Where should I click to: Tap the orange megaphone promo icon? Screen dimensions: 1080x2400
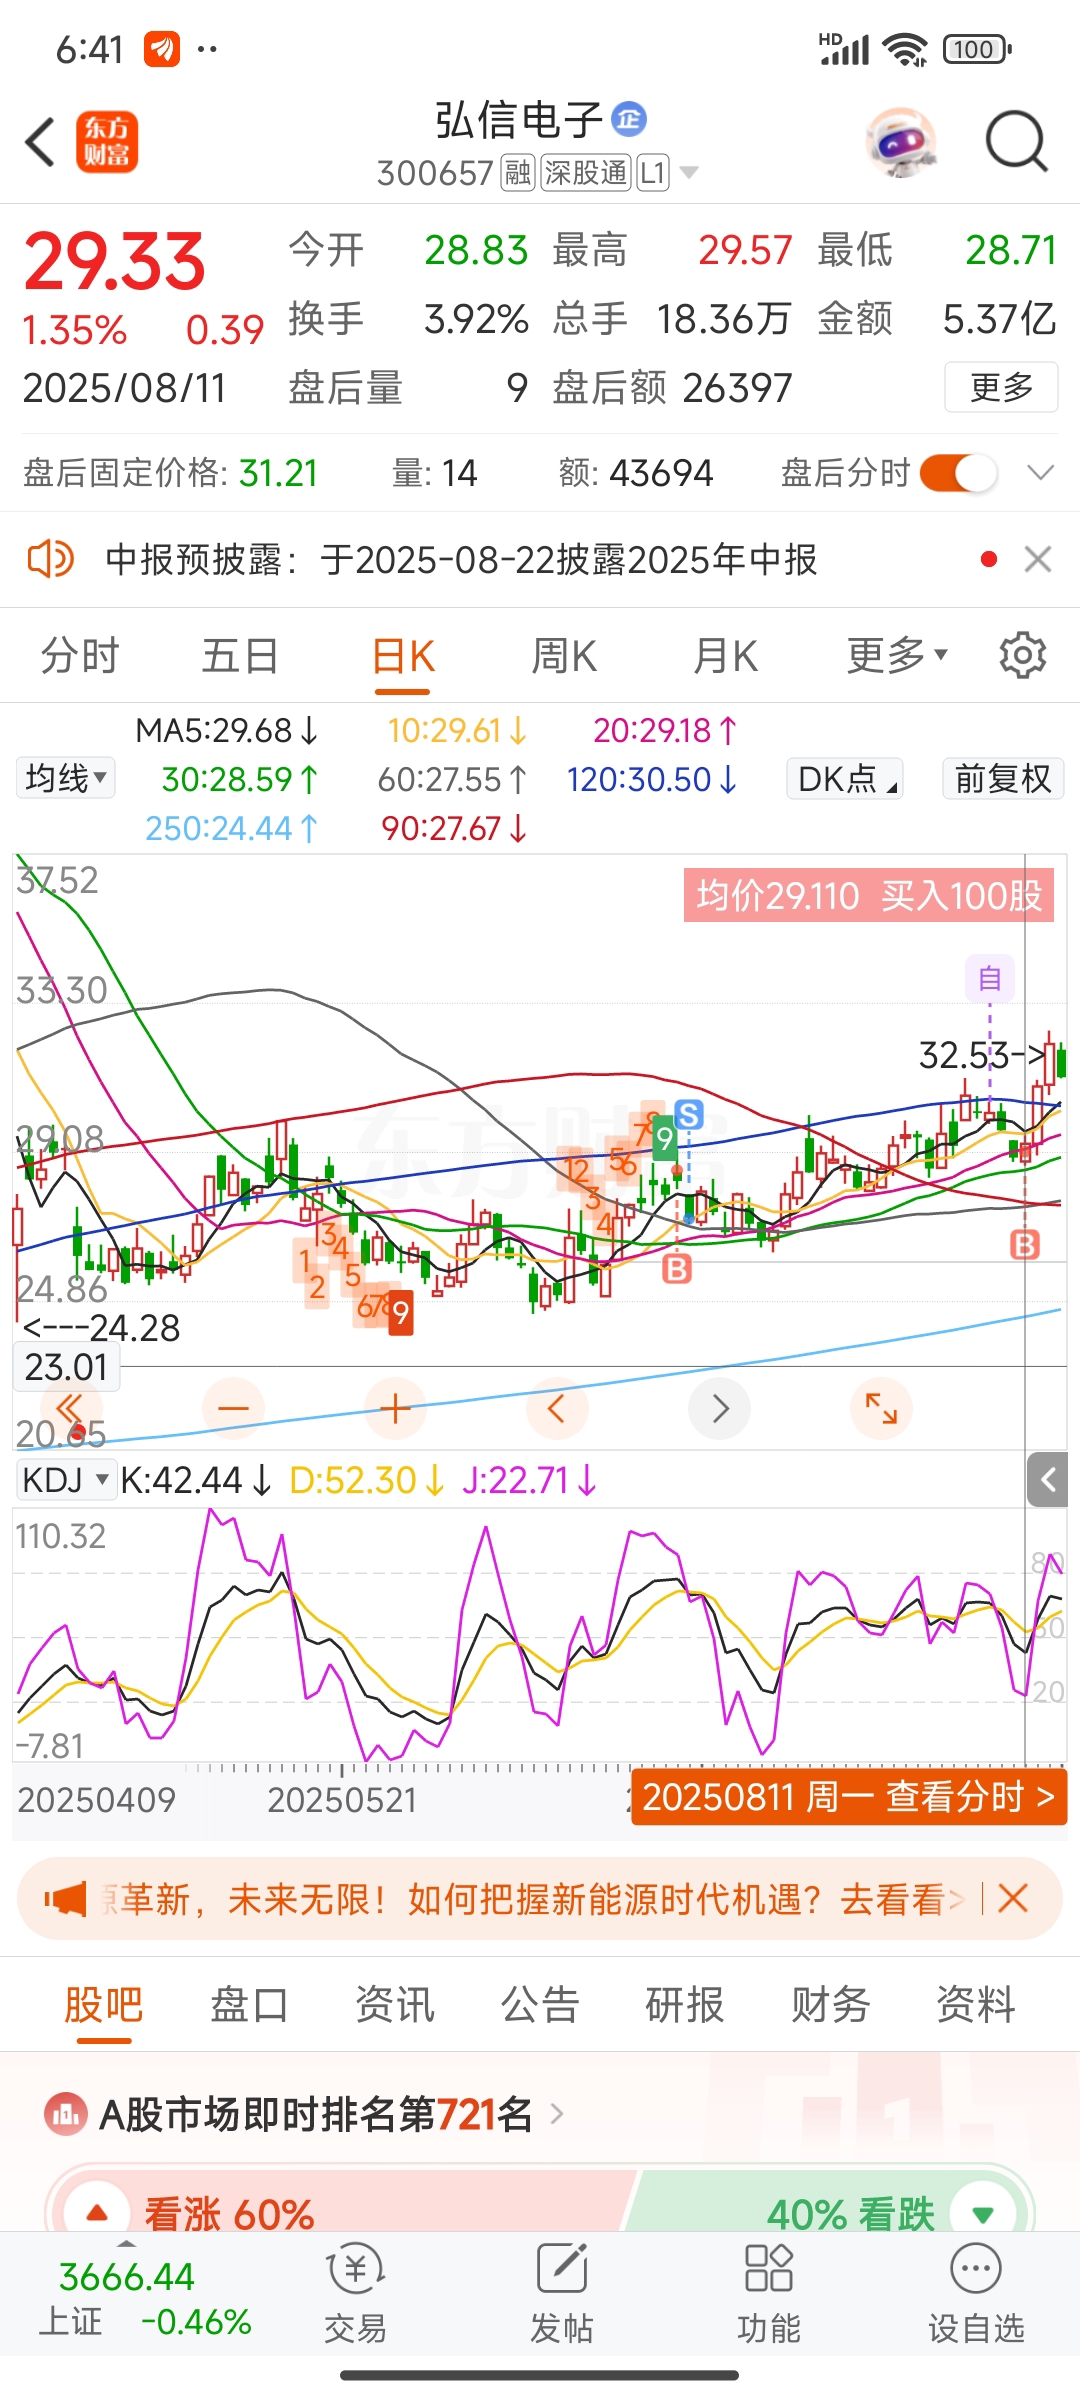point(66,1898)
